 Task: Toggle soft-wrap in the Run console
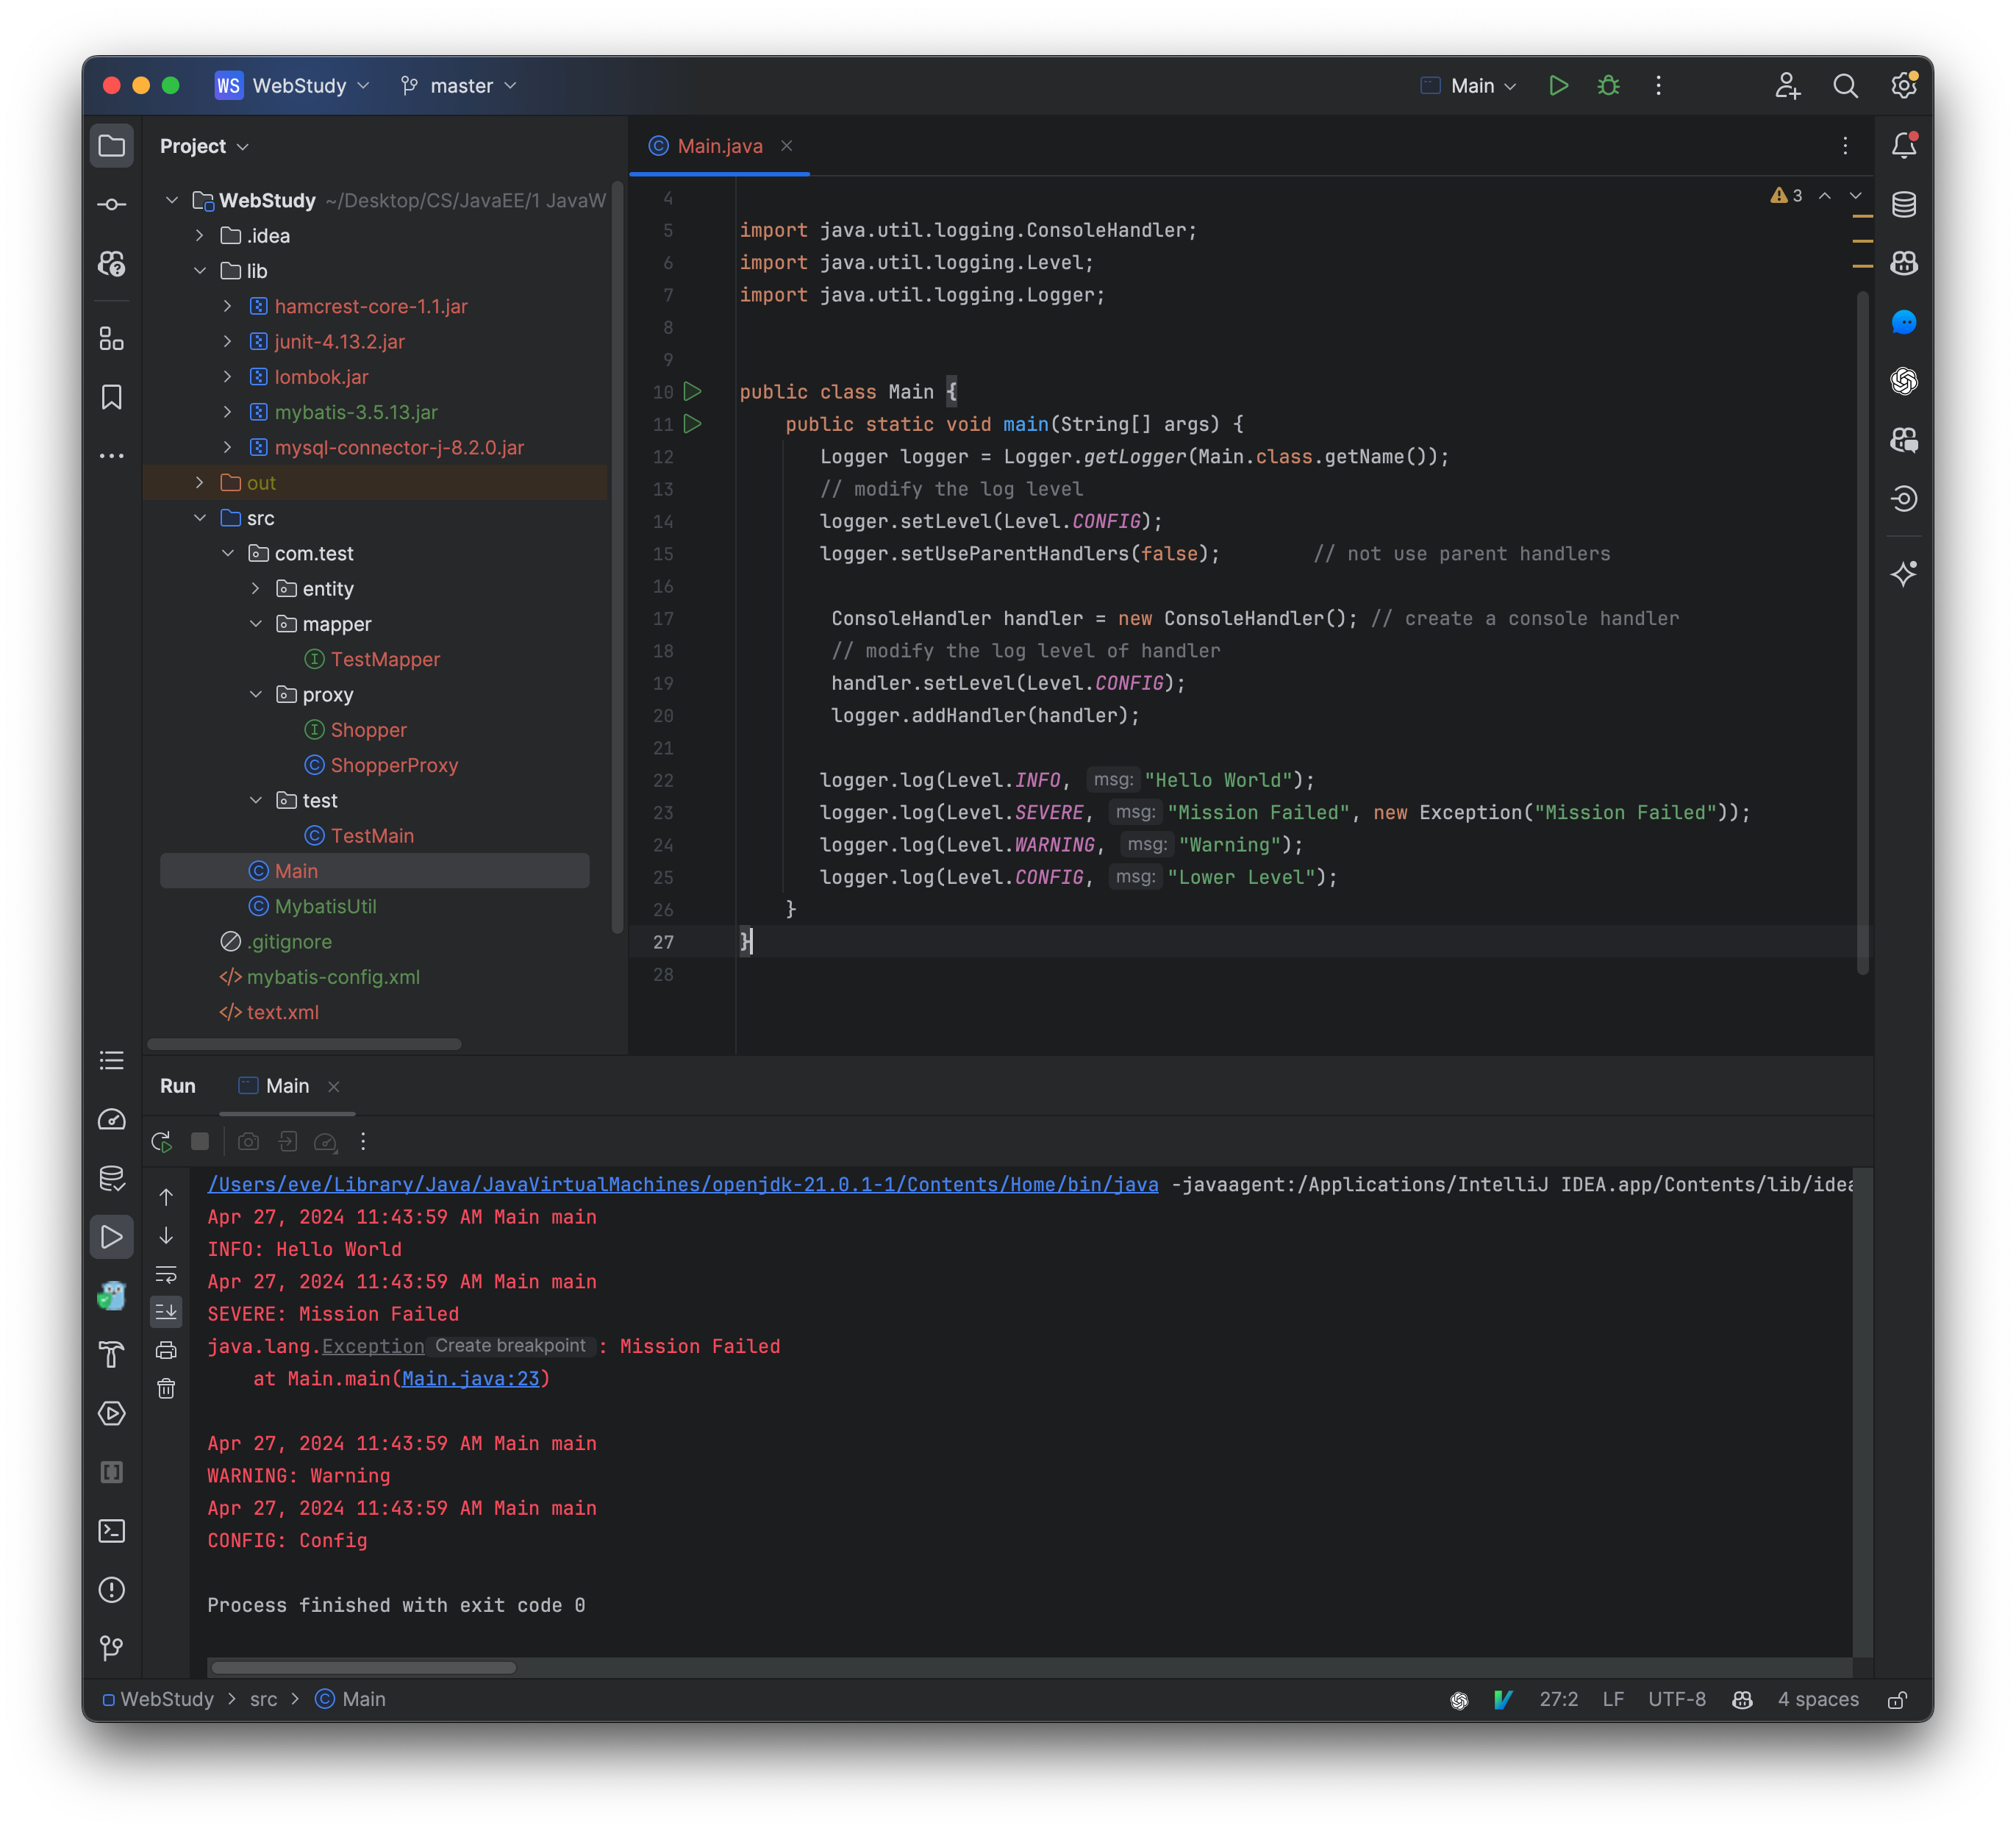(x=166, y=1274)
